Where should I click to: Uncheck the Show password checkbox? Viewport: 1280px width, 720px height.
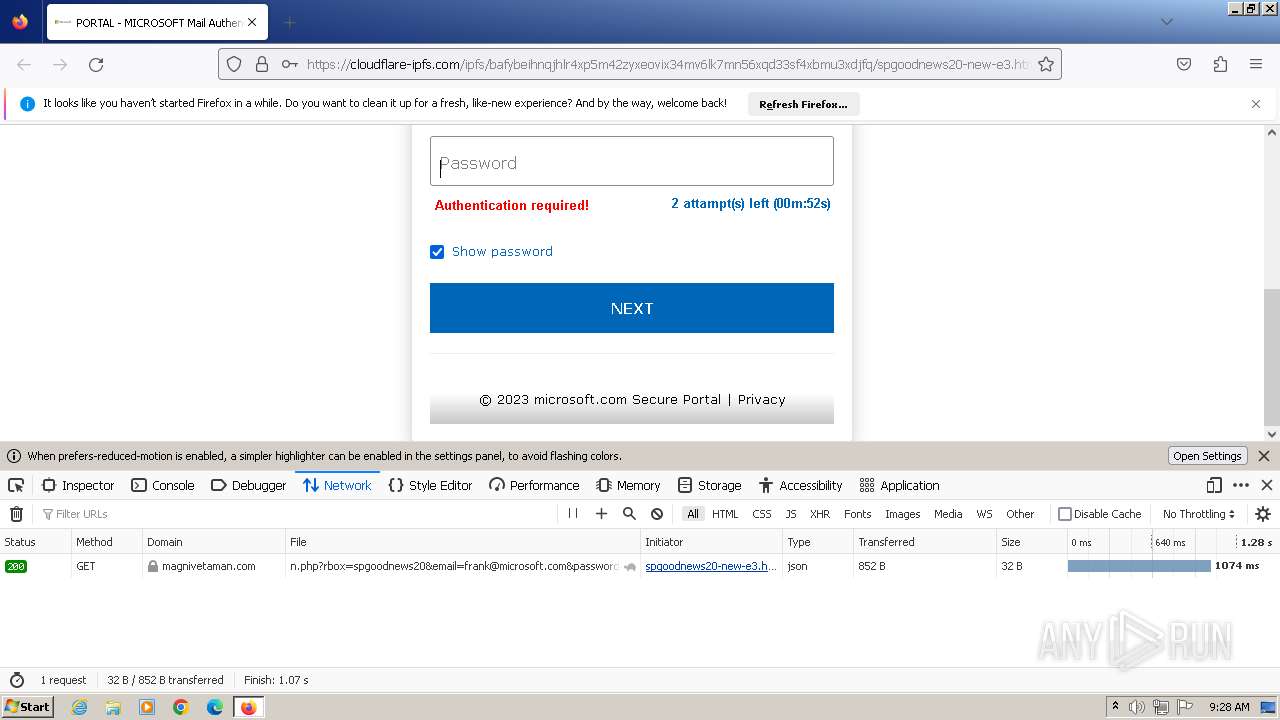point(437,252)
